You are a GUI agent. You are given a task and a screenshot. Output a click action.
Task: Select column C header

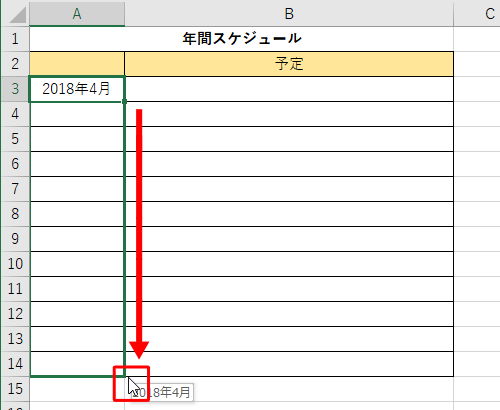[x=477, y=13]
